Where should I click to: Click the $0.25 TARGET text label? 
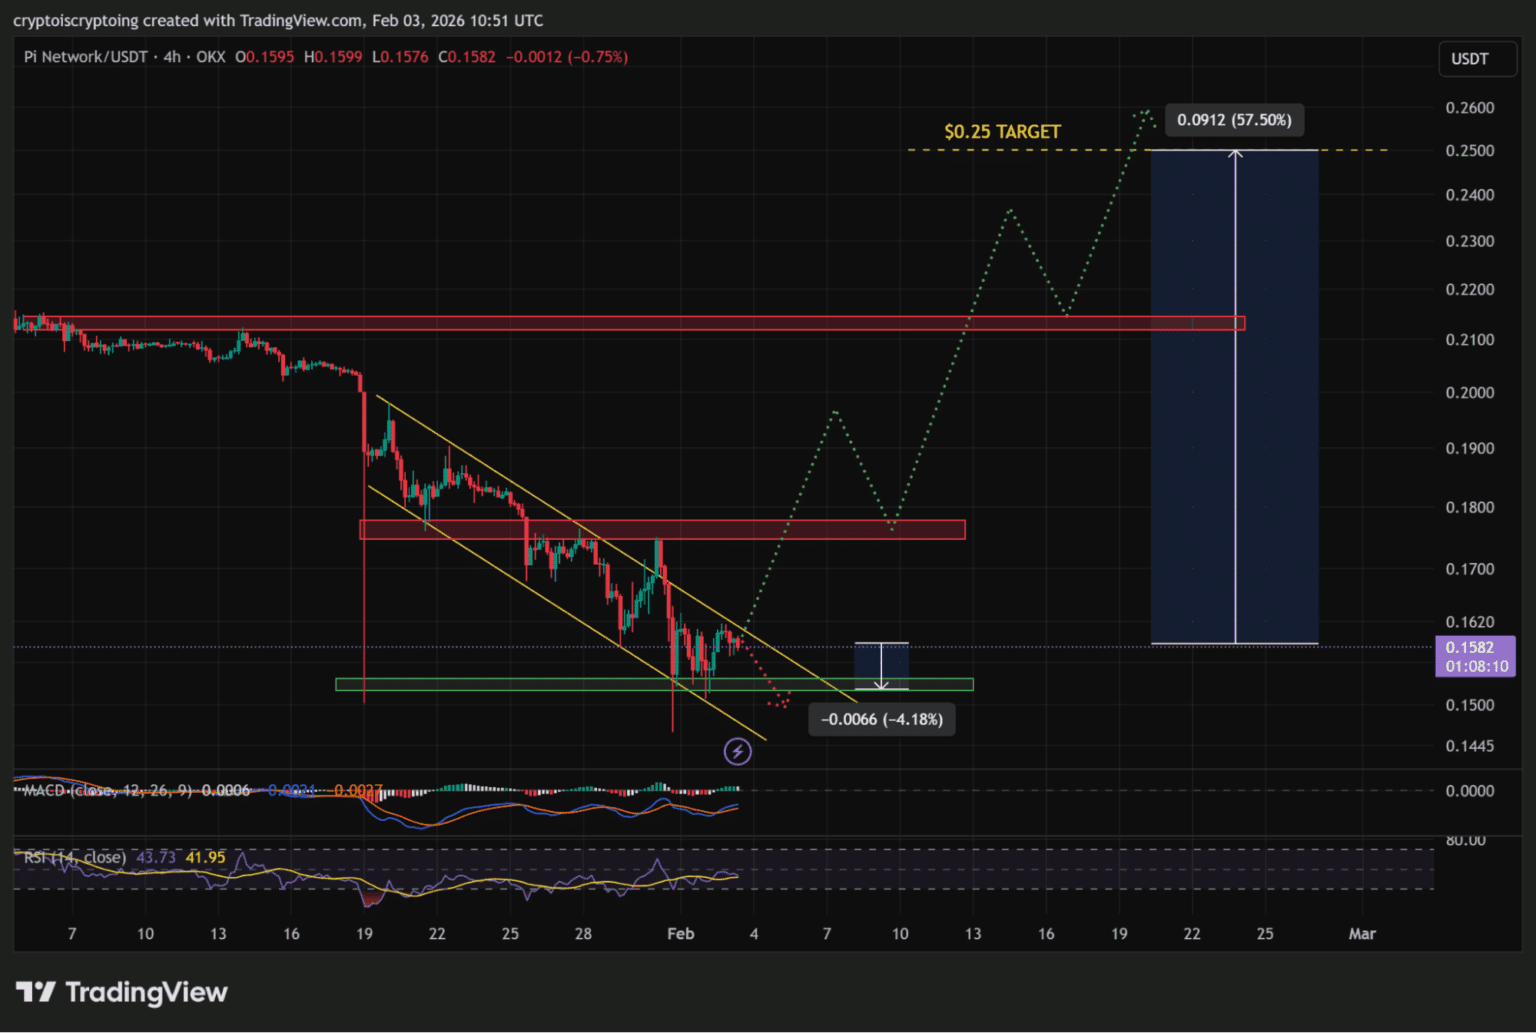click(x=1002, y=132)
